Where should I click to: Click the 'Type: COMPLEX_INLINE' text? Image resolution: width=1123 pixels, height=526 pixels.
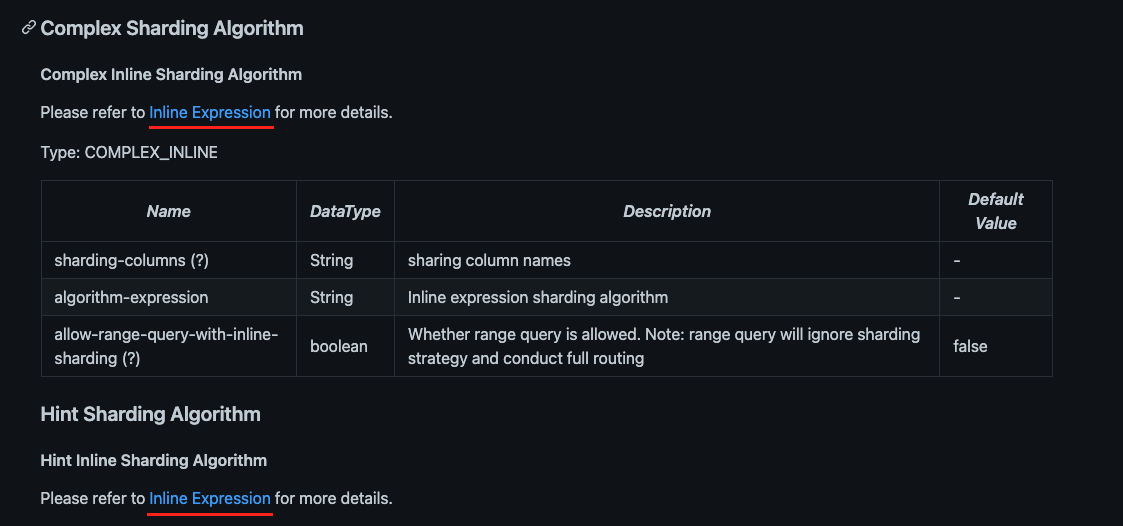[x=129, y=153]
